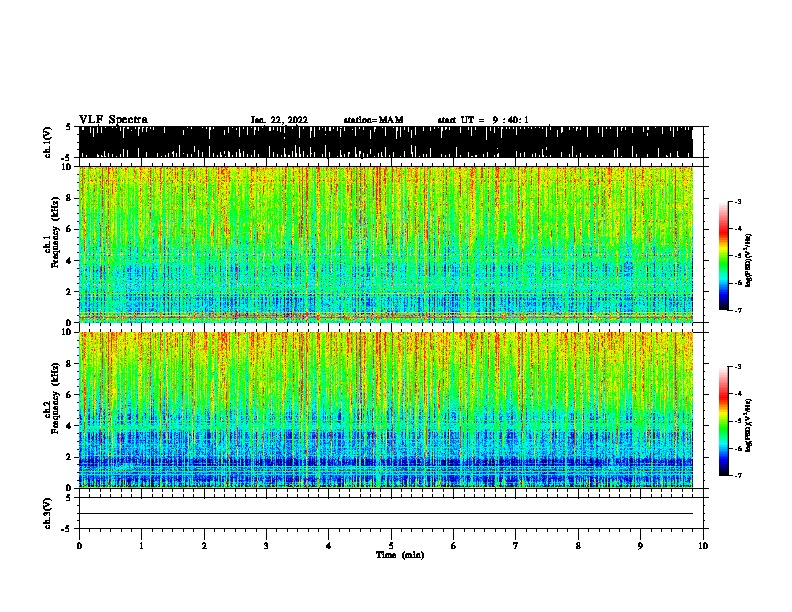
Task: Click the ch.3(V) axis label
Action: pos(47,514)
